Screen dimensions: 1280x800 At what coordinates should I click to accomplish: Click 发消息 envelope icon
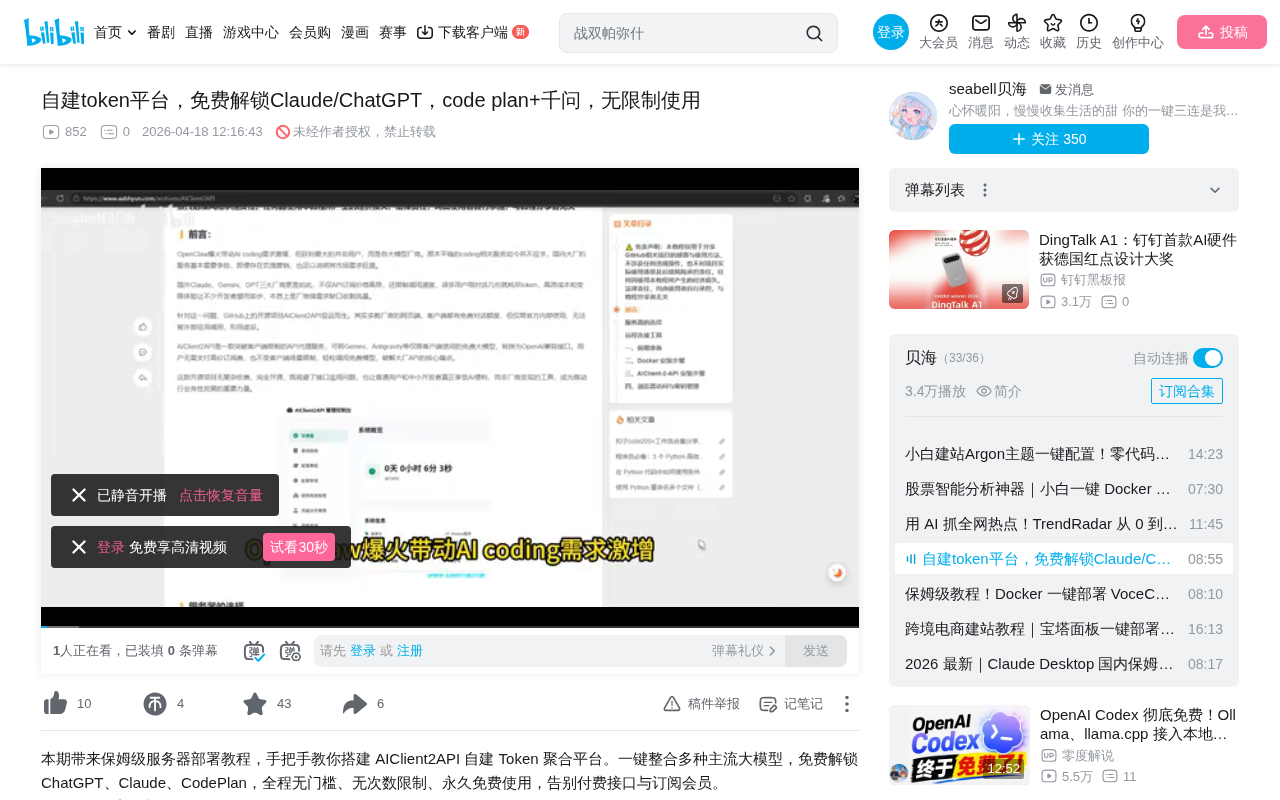(x=1045, y=89)
